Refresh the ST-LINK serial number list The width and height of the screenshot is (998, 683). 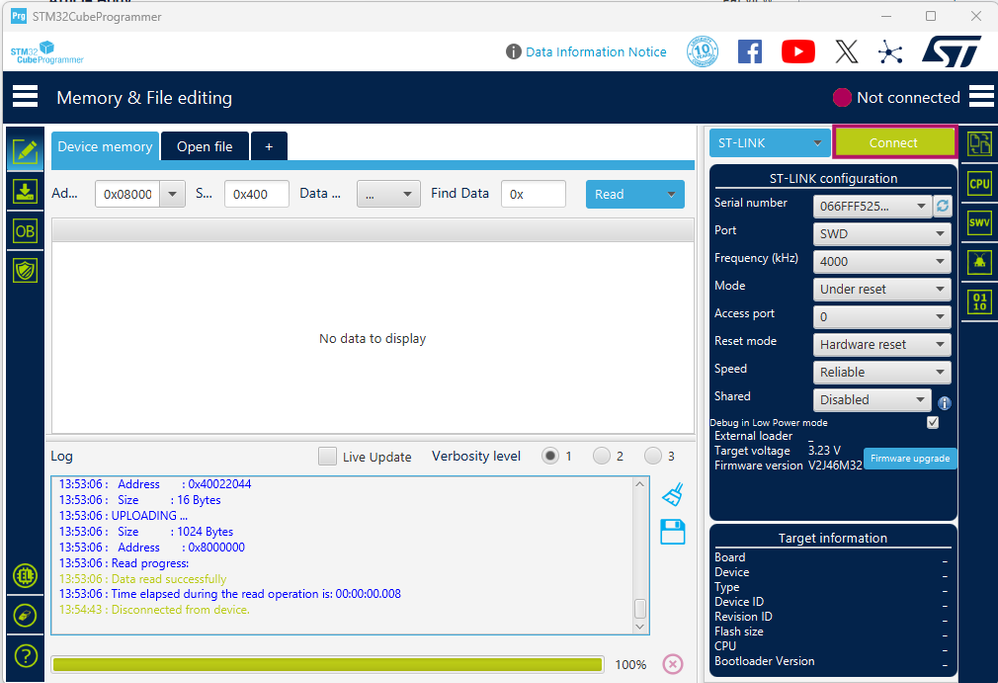[943, 206]
